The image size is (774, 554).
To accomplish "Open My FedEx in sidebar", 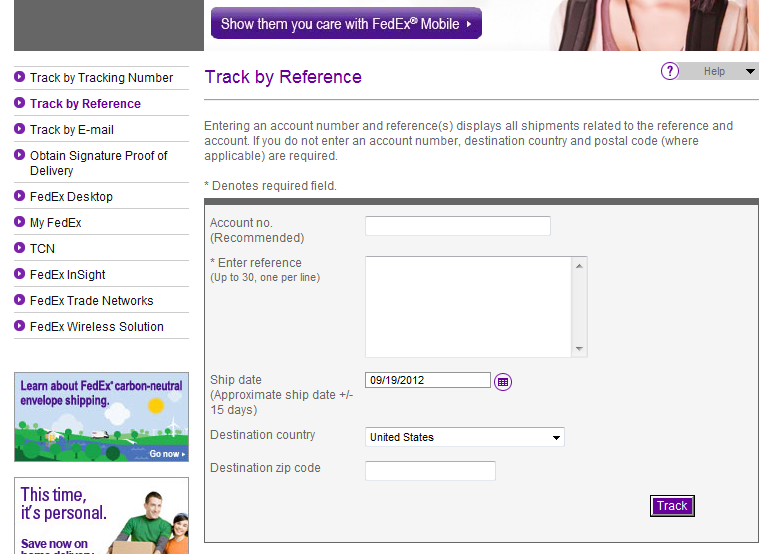I will [55, 223].
